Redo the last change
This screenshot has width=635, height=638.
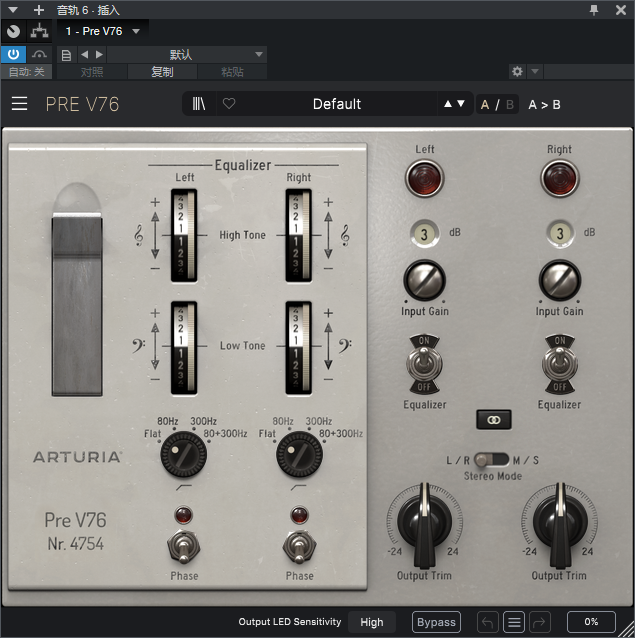click(x=539, y=622)
